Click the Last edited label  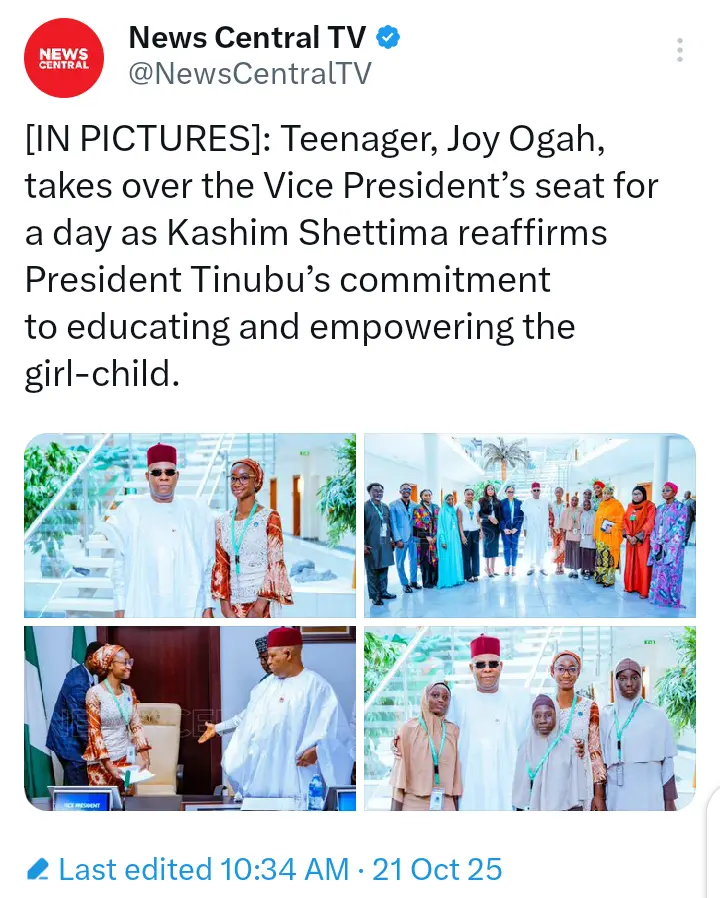click(135, 869)
